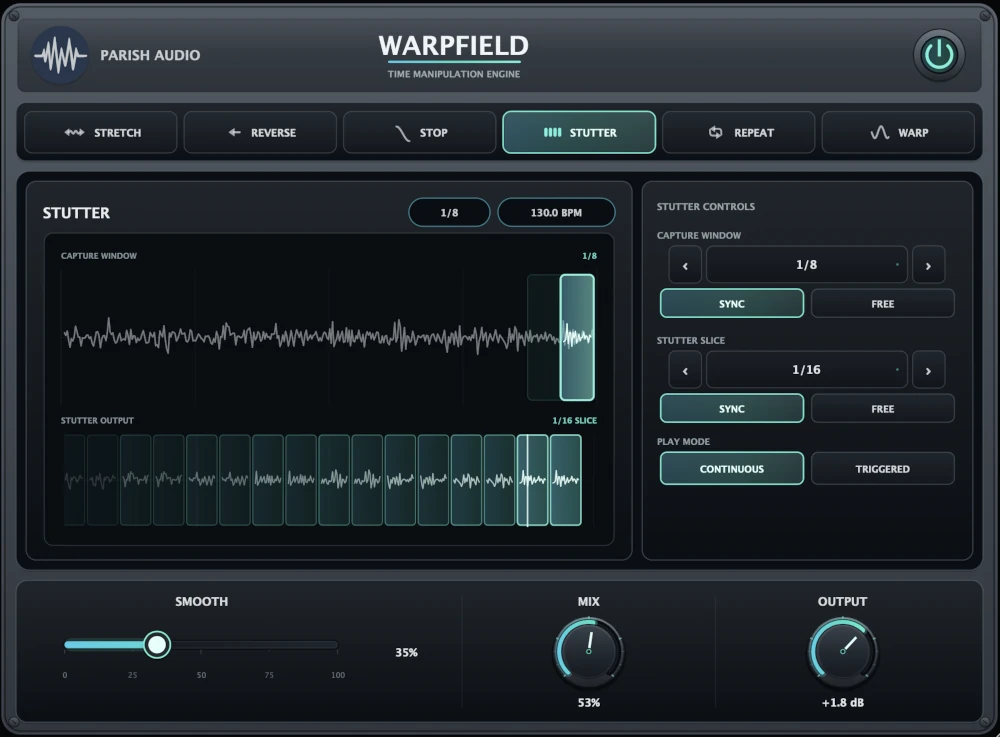Click the STUTTER CONTROLS heading
The image size is (1000, 737).
click(x=705, y=207)
